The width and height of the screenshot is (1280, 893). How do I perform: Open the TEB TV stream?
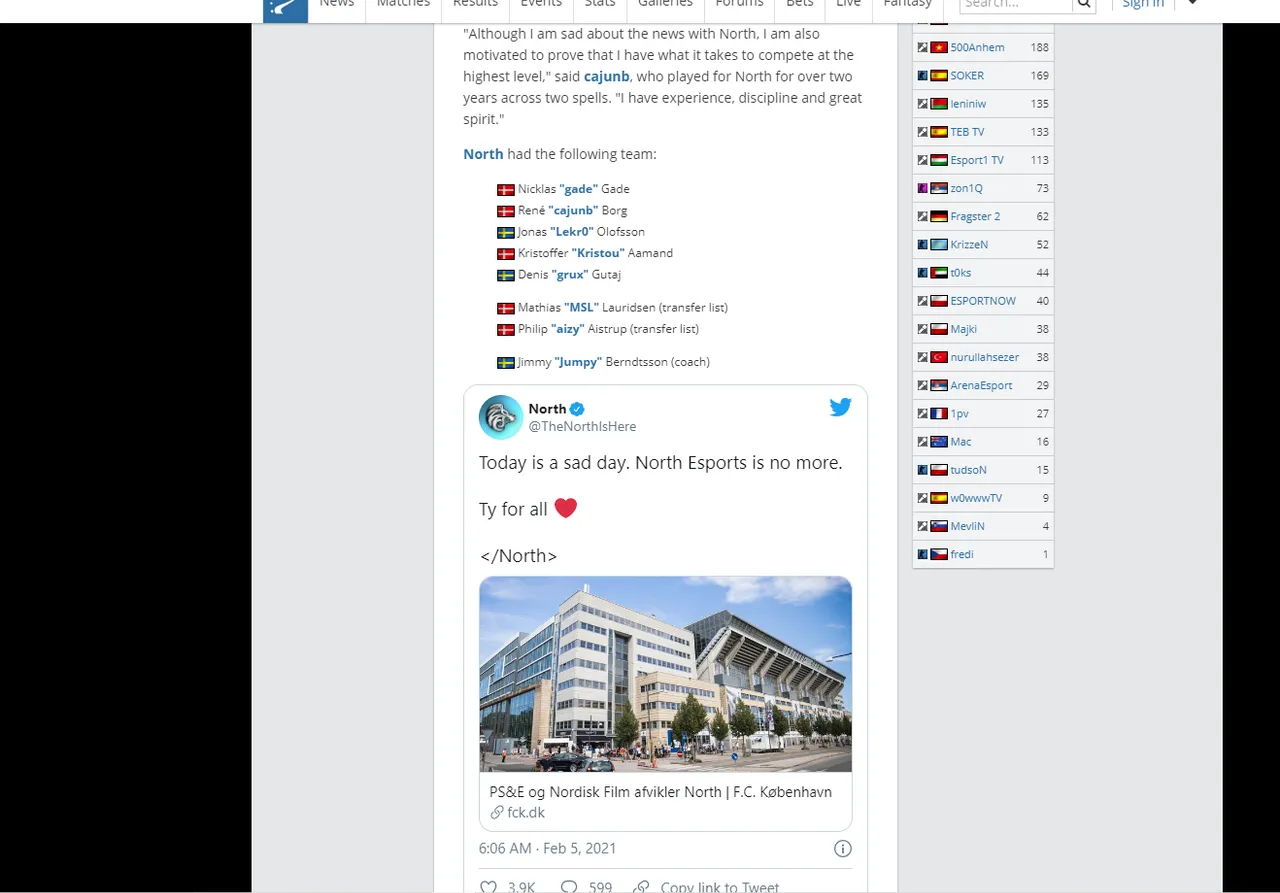(x=967, y=132)
